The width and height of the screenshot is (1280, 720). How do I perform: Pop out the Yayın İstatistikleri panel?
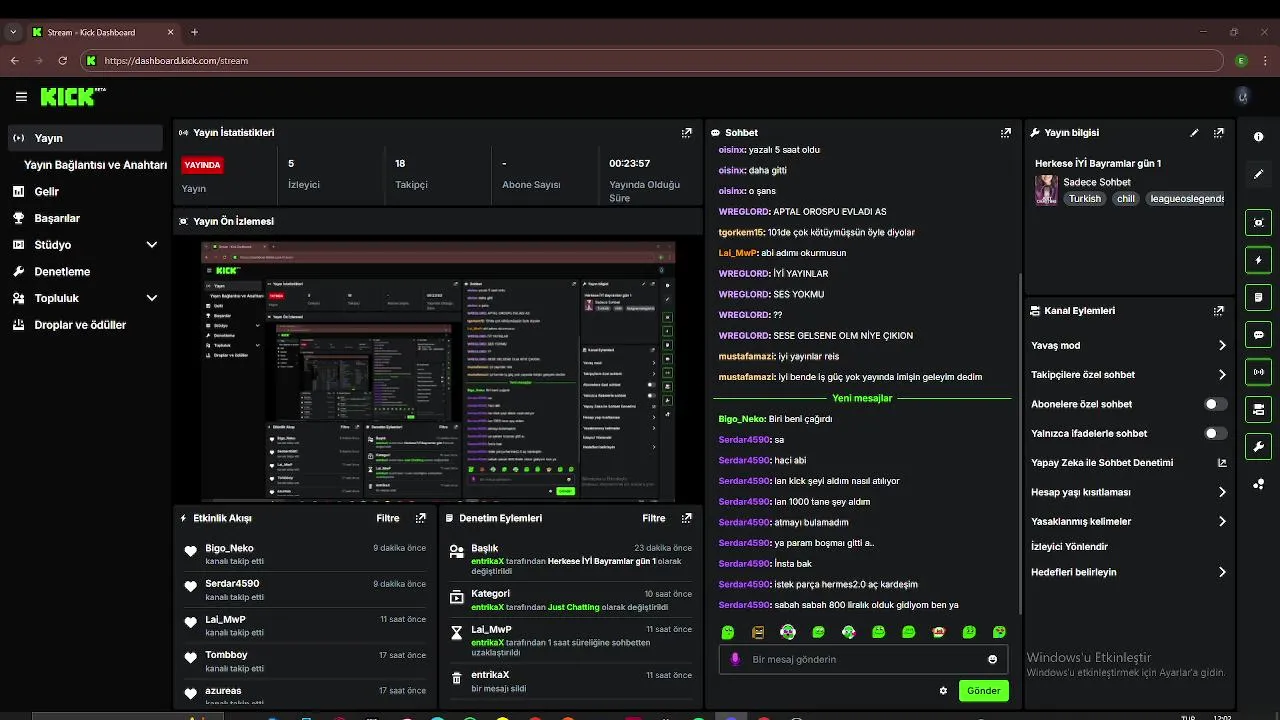(686, 132)
